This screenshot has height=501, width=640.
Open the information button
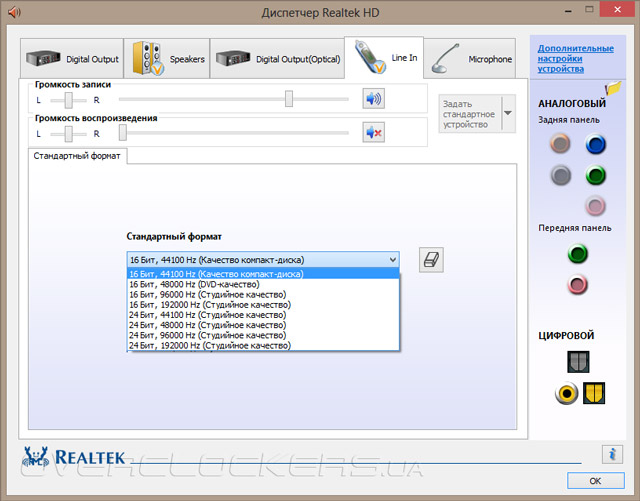pyautogui.click(x=612, y=454)
